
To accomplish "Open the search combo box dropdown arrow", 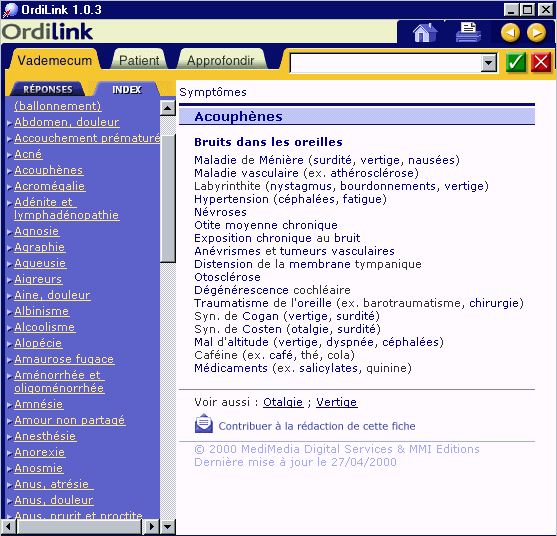I will pyautogui.click(x=489, y=63).
